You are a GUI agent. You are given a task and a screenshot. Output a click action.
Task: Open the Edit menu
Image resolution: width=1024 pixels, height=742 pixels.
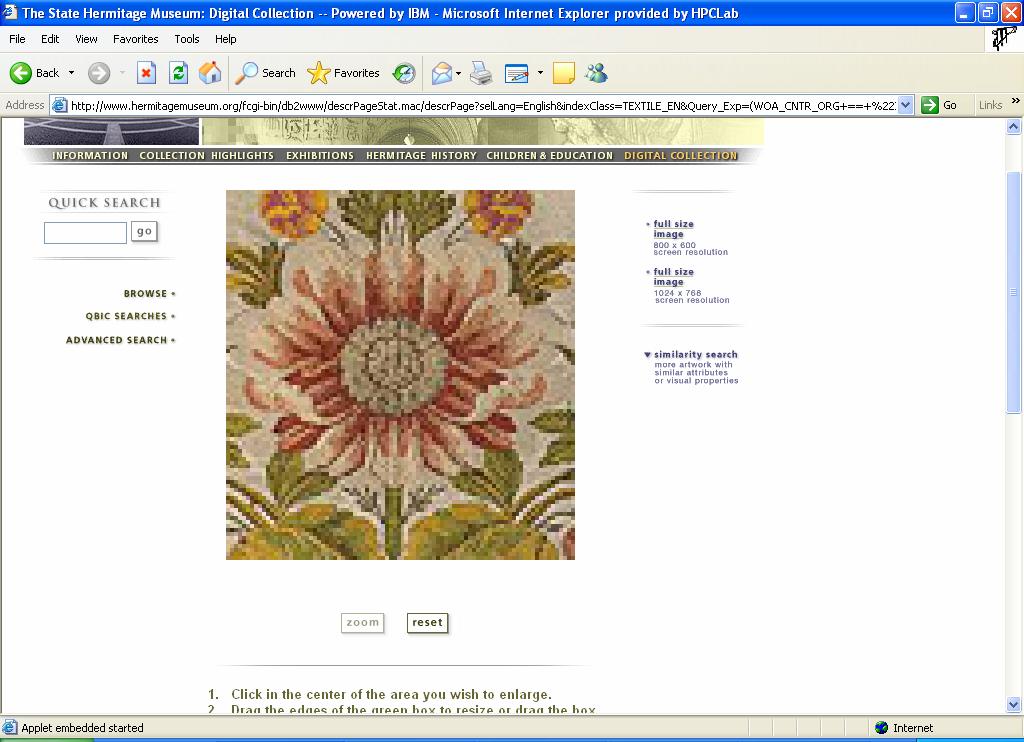click(x=50, y=39)
